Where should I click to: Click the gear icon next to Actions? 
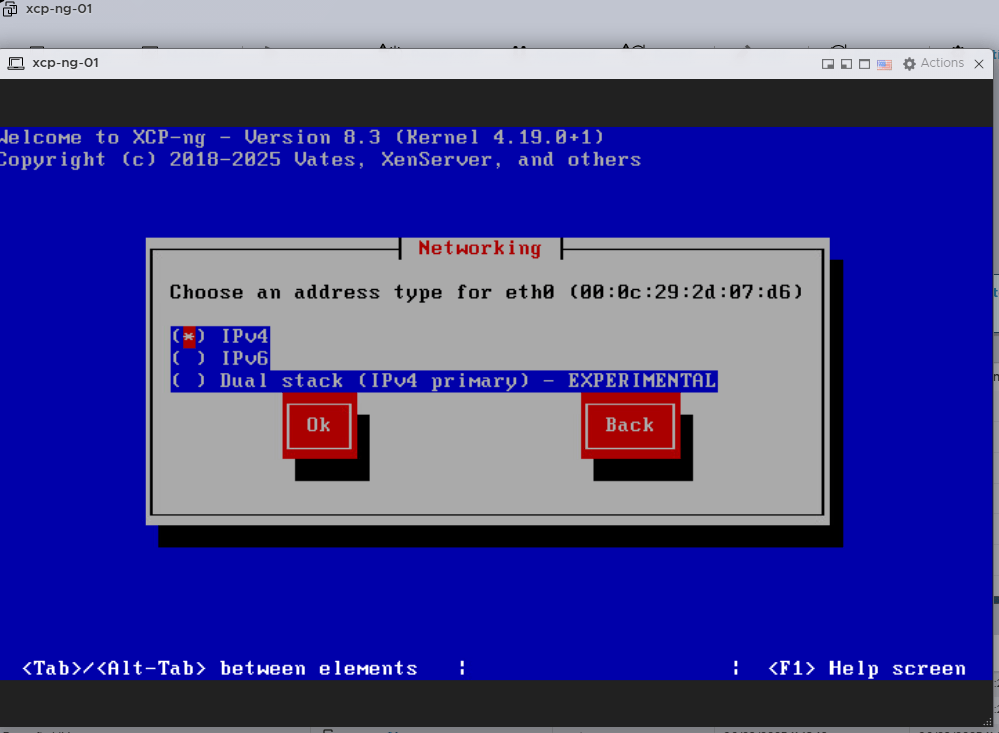tap(909, 64)
